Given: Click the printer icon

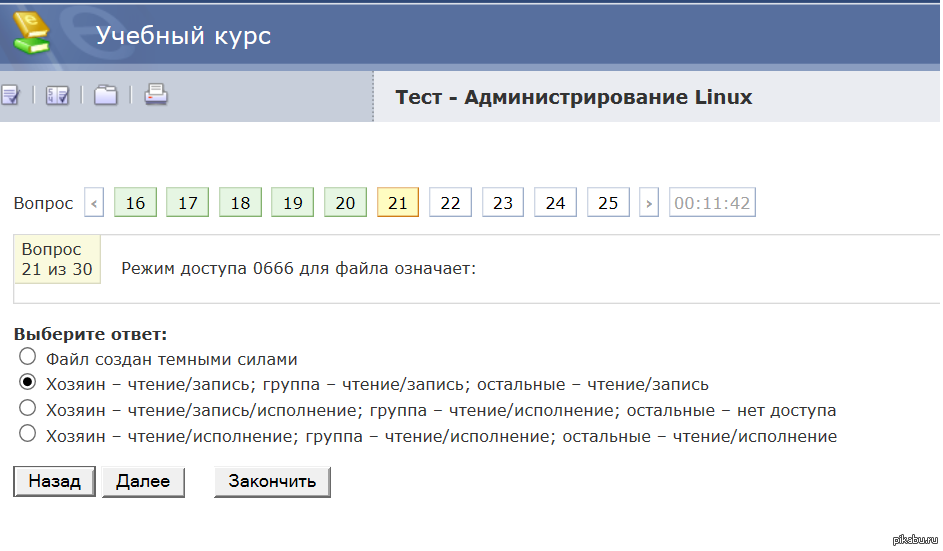Looking at the screenshot, I should pos(155,95).
